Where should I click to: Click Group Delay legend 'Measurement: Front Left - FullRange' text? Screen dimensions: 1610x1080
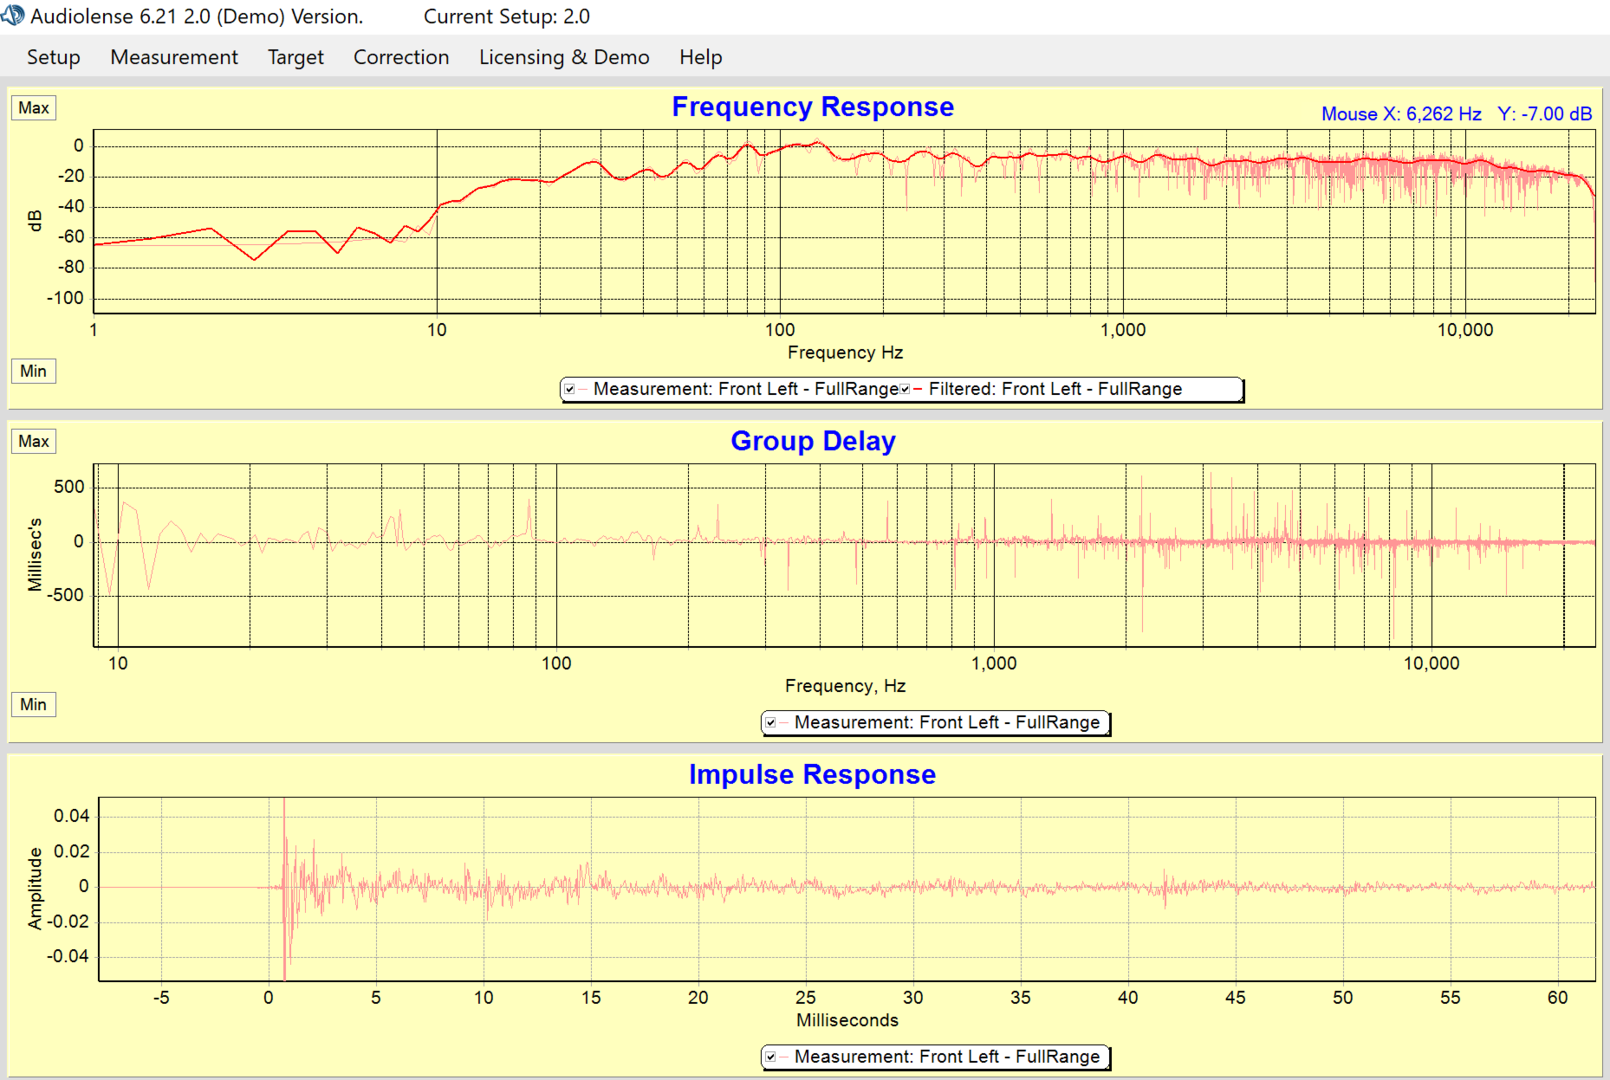[x=947, y=722]
